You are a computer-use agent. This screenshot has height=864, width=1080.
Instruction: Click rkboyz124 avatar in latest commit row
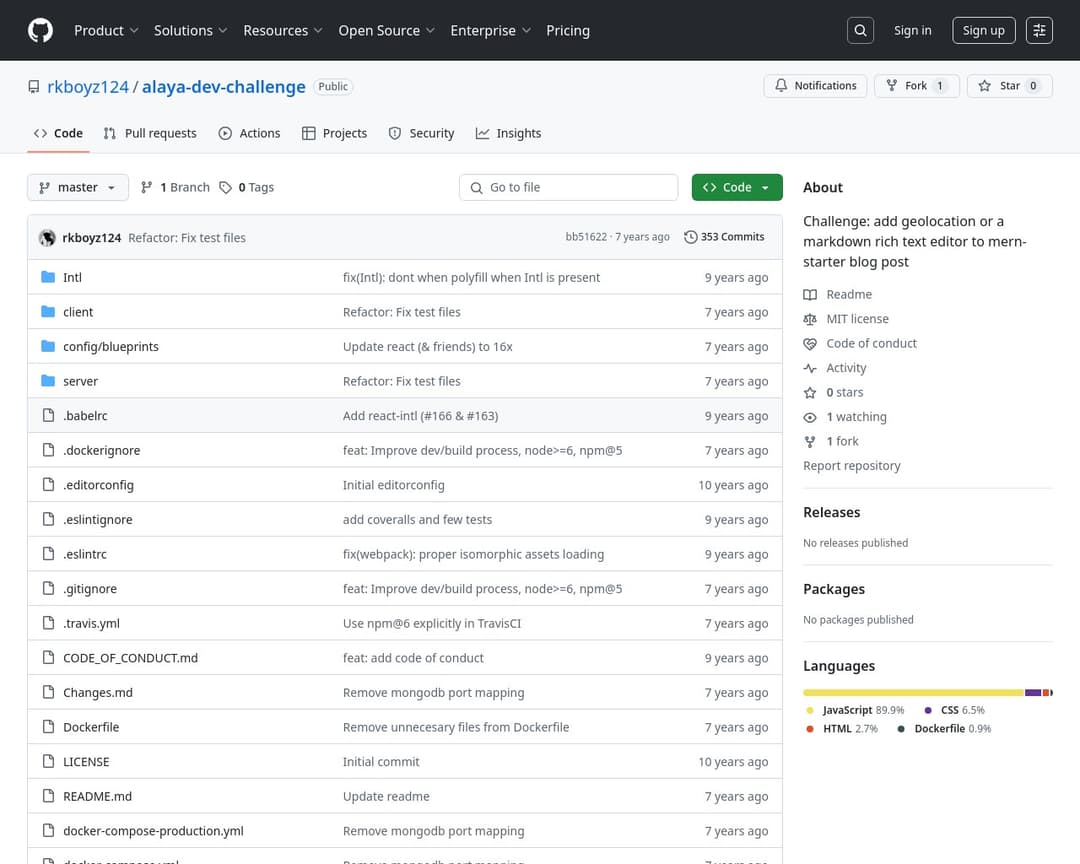coord(48,238)
